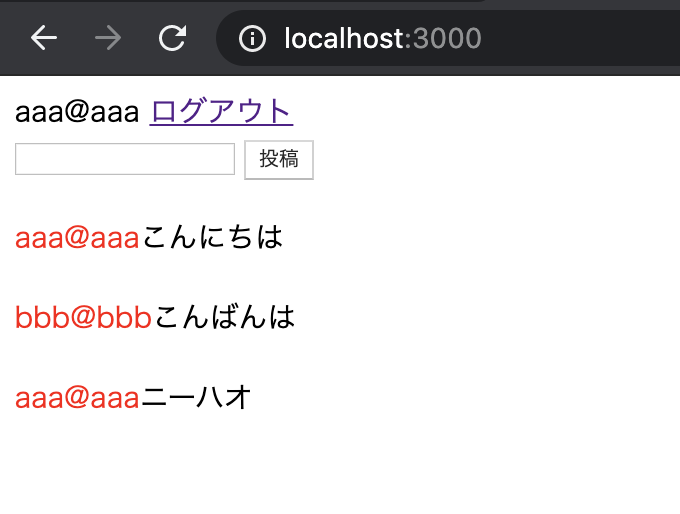Screen dimensions: 680x514
Task: View site information icon
Action: coord(253,39)
